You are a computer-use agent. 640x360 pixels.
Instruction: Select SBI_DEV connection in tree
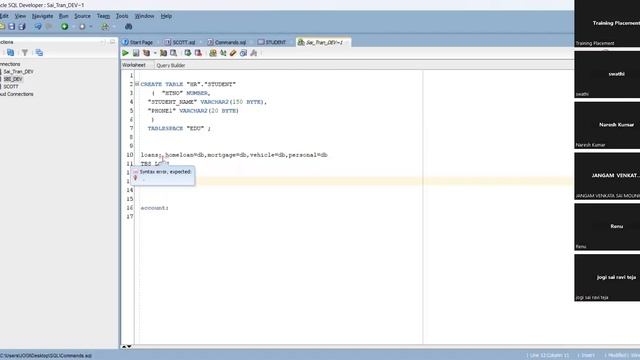13,79
